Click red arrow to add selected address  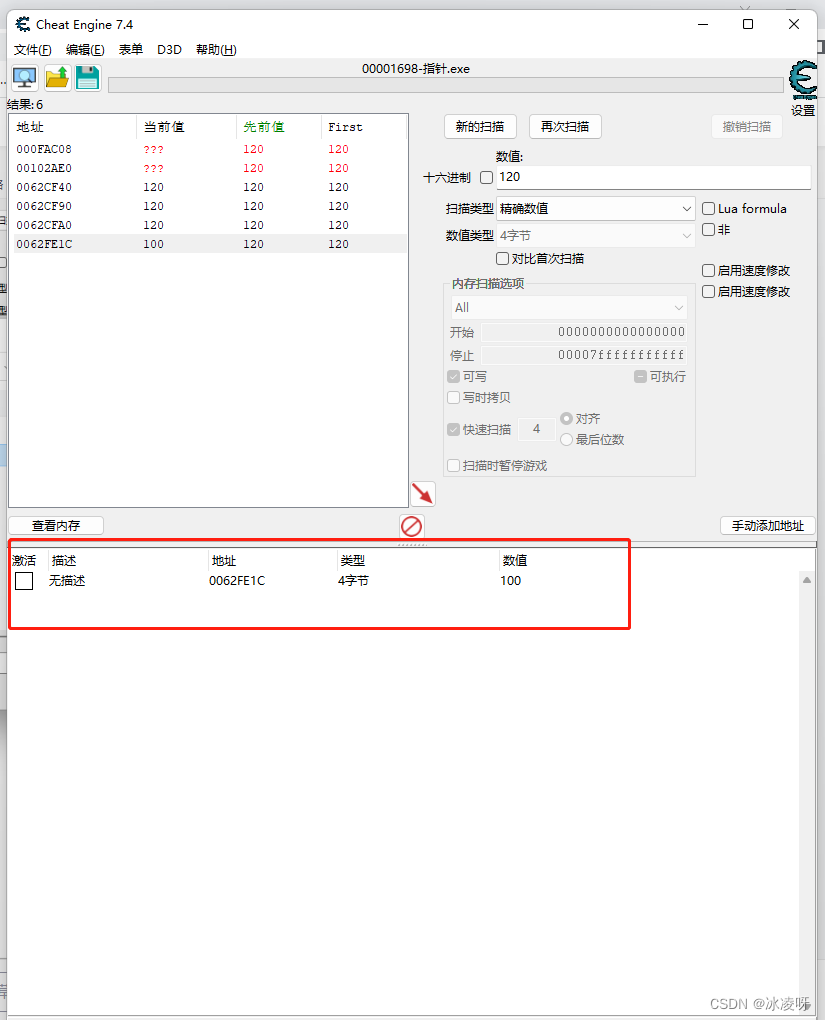click(423, 494)
